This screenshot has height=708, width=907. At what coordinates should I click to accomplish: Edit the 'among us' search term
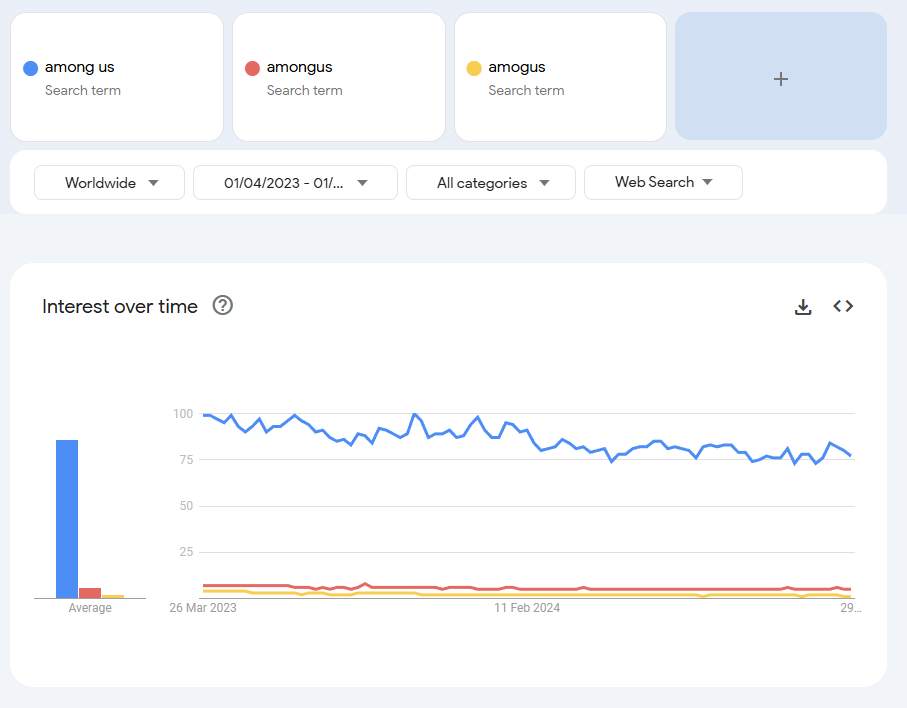[x=80, y=67]
